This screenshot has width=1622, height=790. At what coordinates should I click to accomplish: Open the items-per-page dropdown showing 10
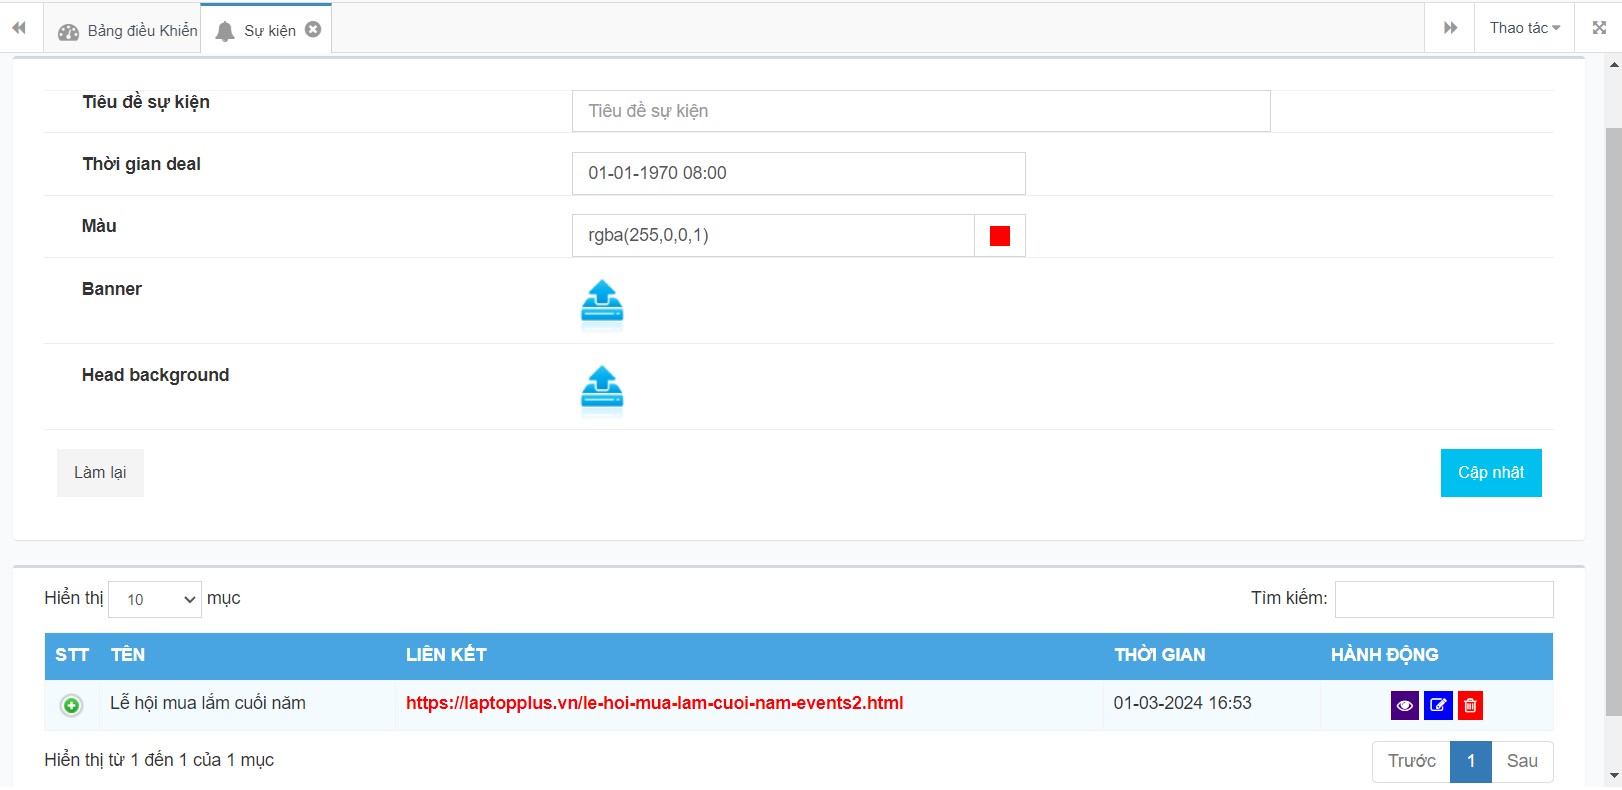tap(155, 599)
